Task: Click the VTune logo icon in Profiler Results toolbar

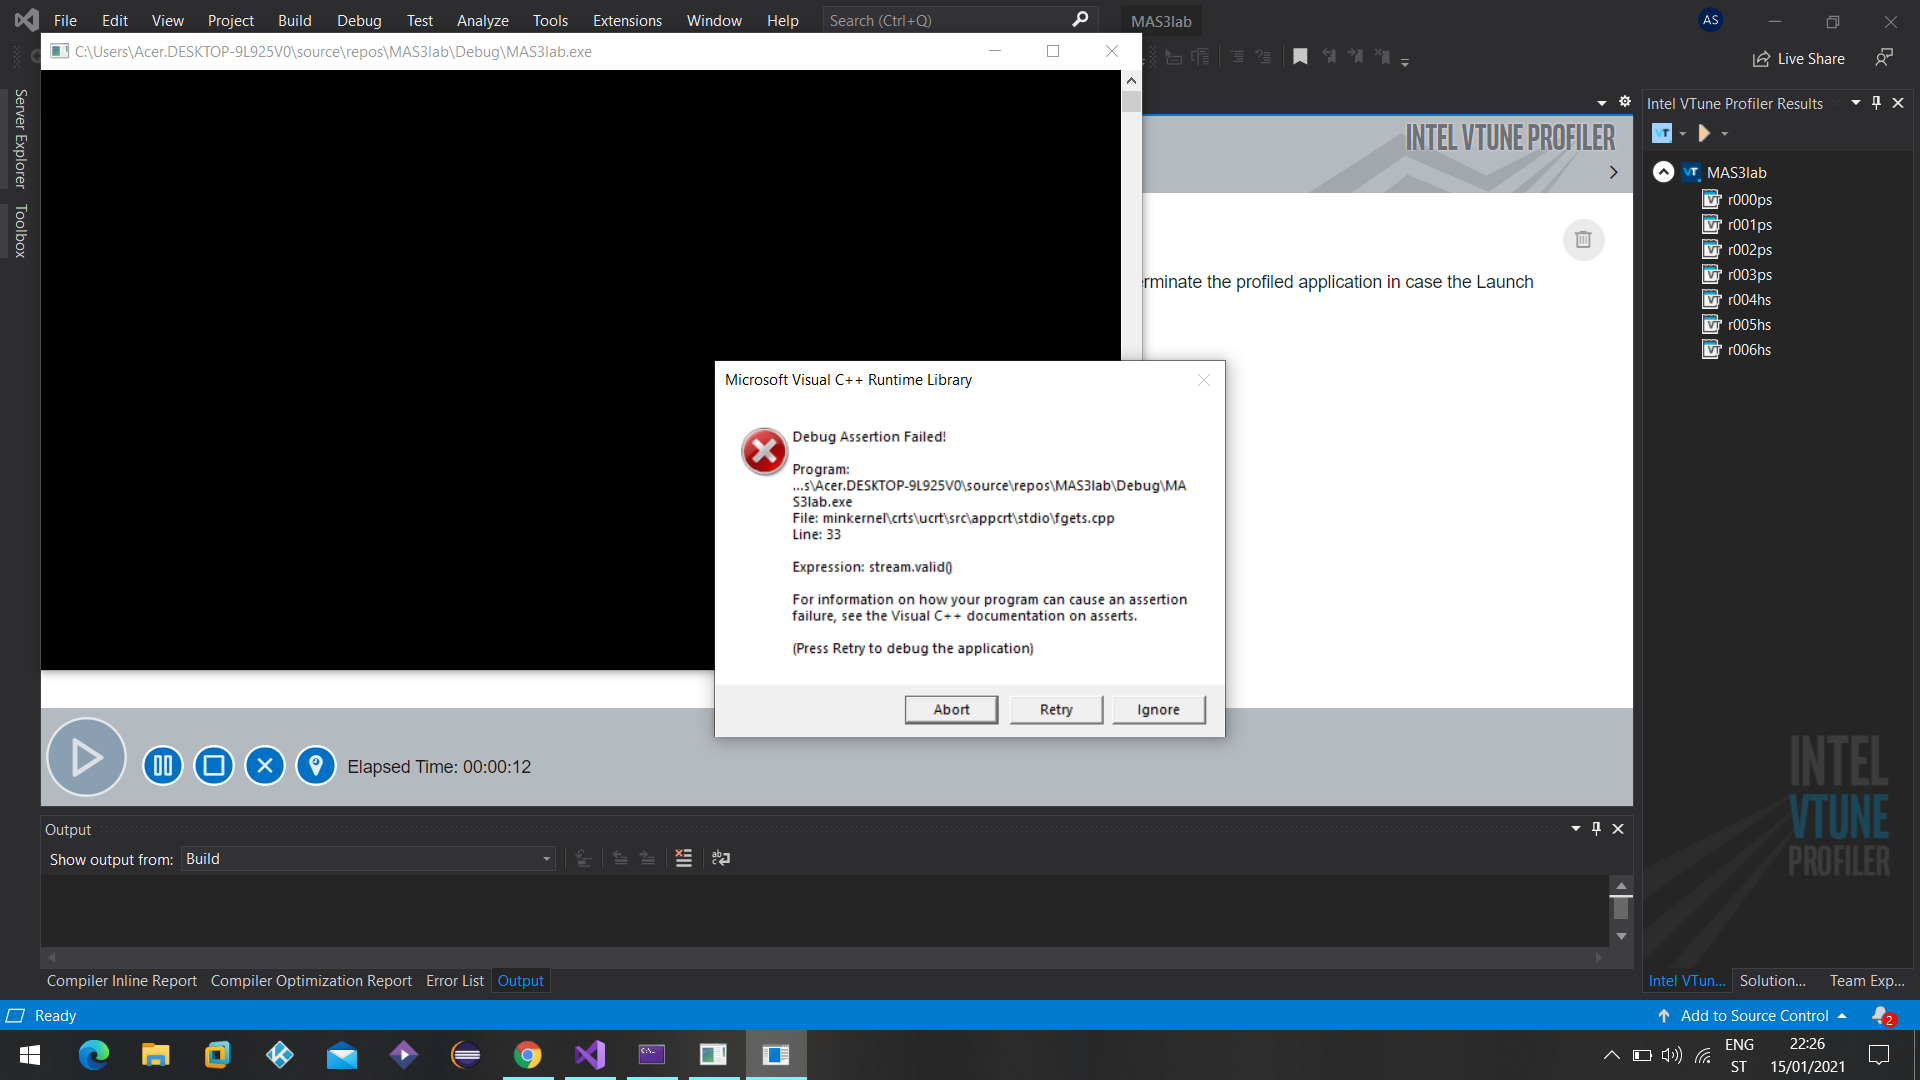Action: point(1662,133)
